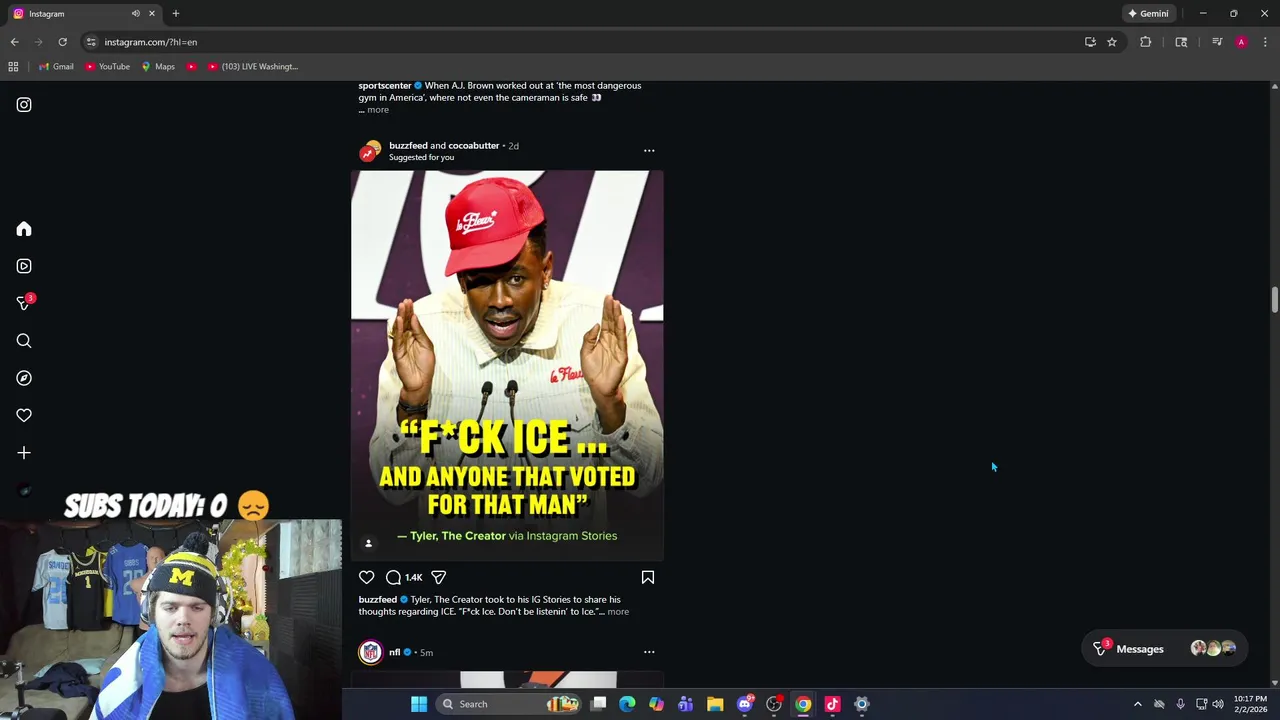Open the Explore compass icon
The image size is (1280, 720).
tap(24, 378)
